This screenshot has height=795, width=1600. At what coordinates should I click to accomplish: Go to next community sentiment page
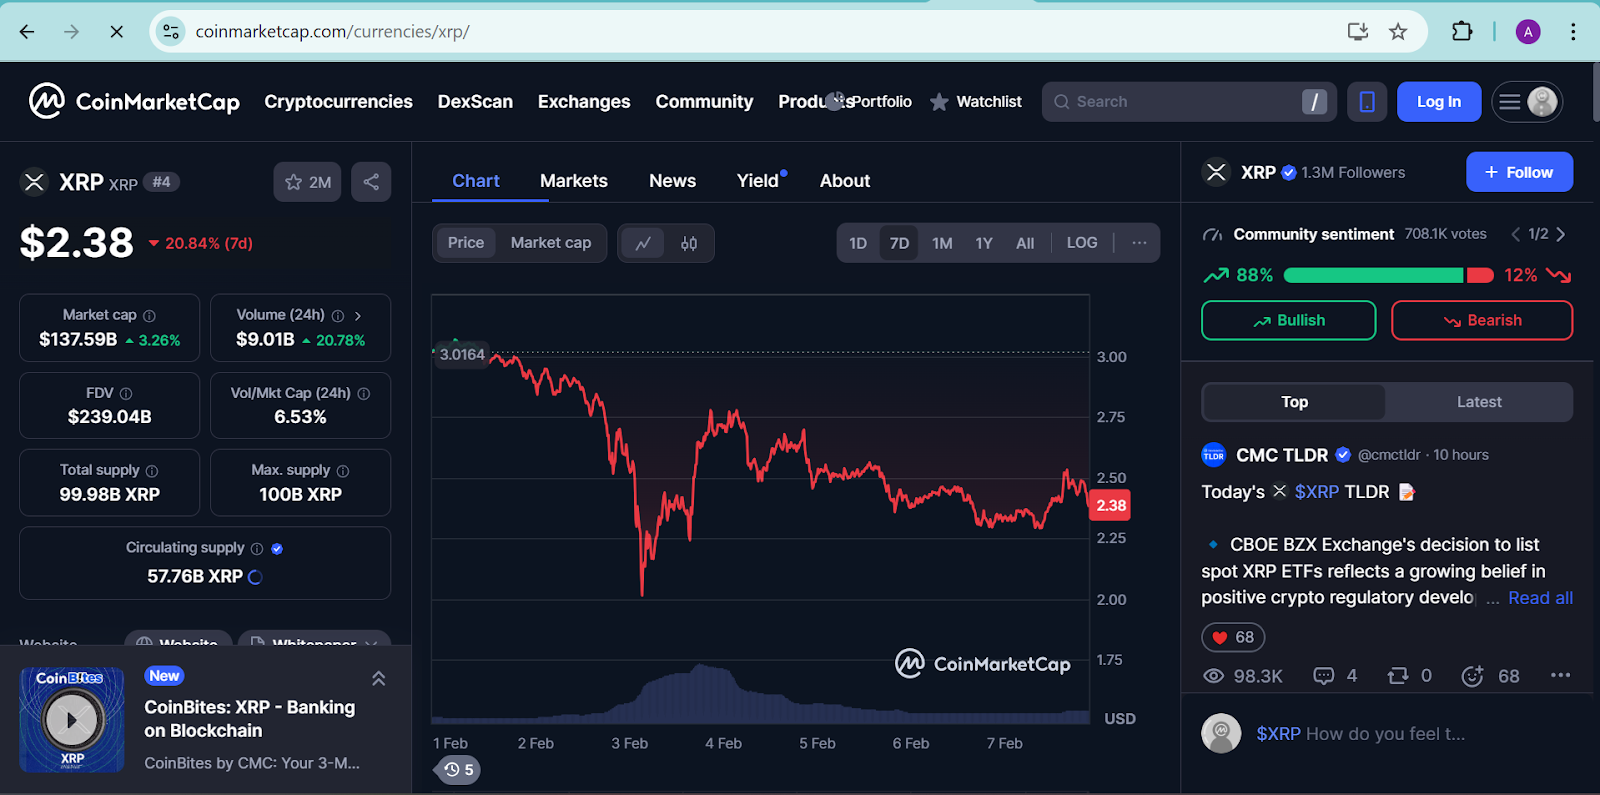pos(1561,234)
